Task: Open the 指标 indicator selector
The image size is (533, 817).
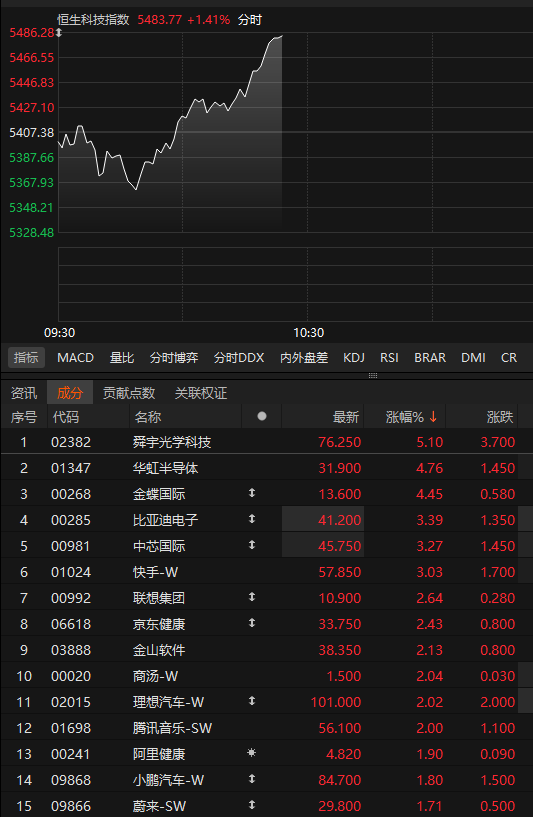Action: tap(26, 358)
